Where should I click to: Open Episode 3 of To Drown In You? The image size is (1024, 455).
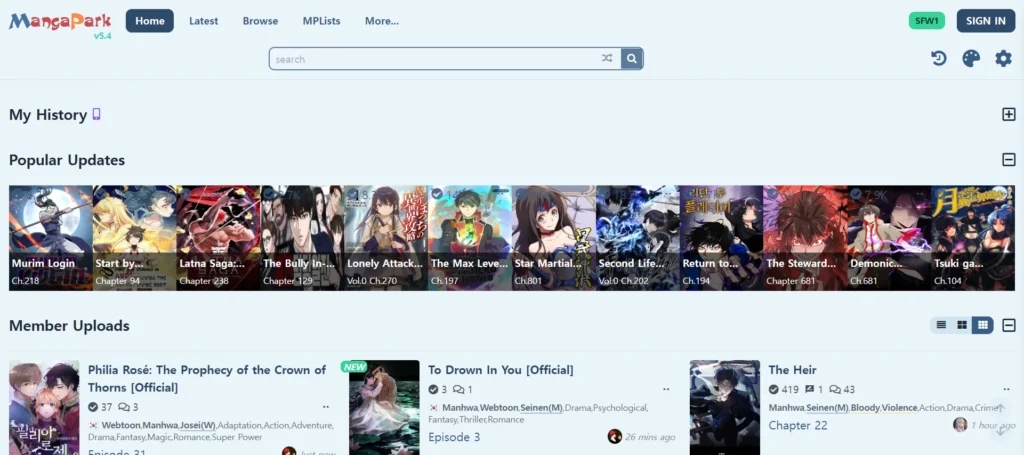pos(454,437)
